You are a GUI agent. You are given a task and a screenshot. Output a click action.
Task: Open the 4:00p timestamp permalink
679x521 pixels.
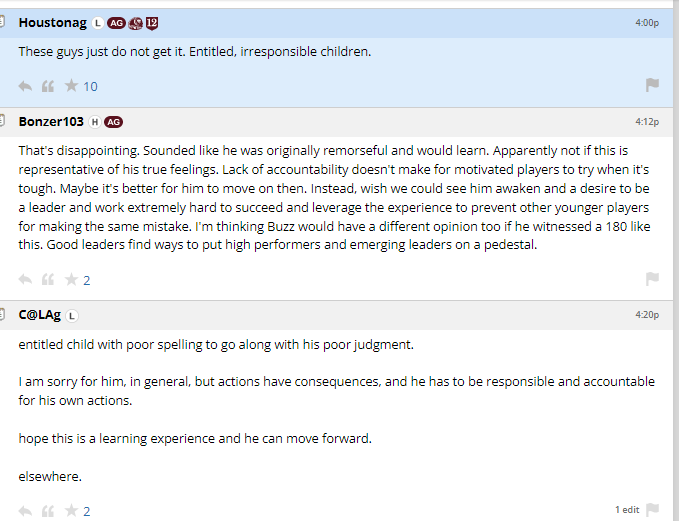[x=647, y=22]
